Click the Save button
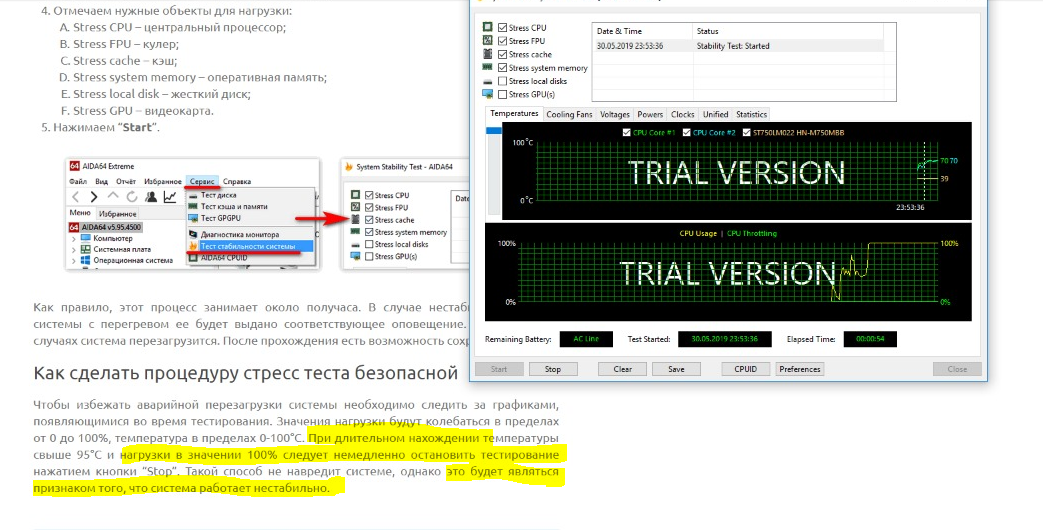The width and height of the screenshot is (1043, 530). coord(676,369)
